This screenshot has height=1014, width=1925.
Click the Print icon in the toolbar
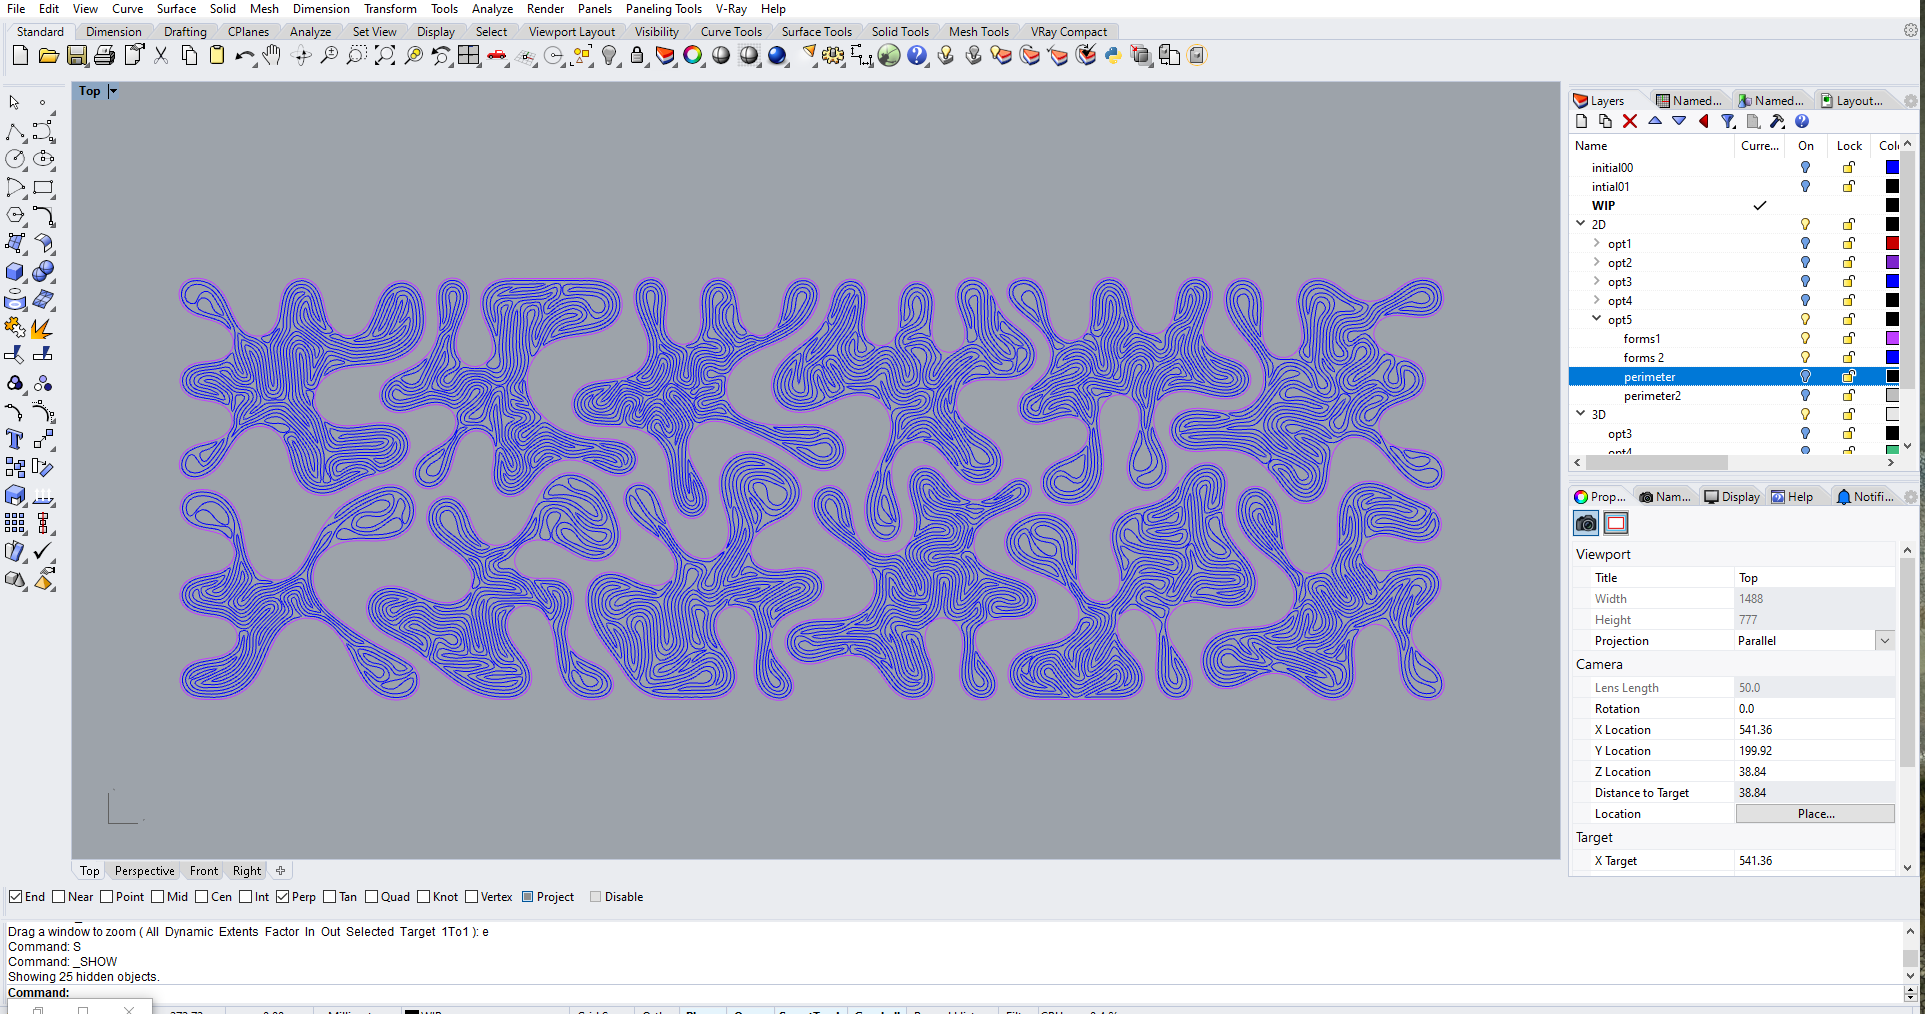click(104, 56)
